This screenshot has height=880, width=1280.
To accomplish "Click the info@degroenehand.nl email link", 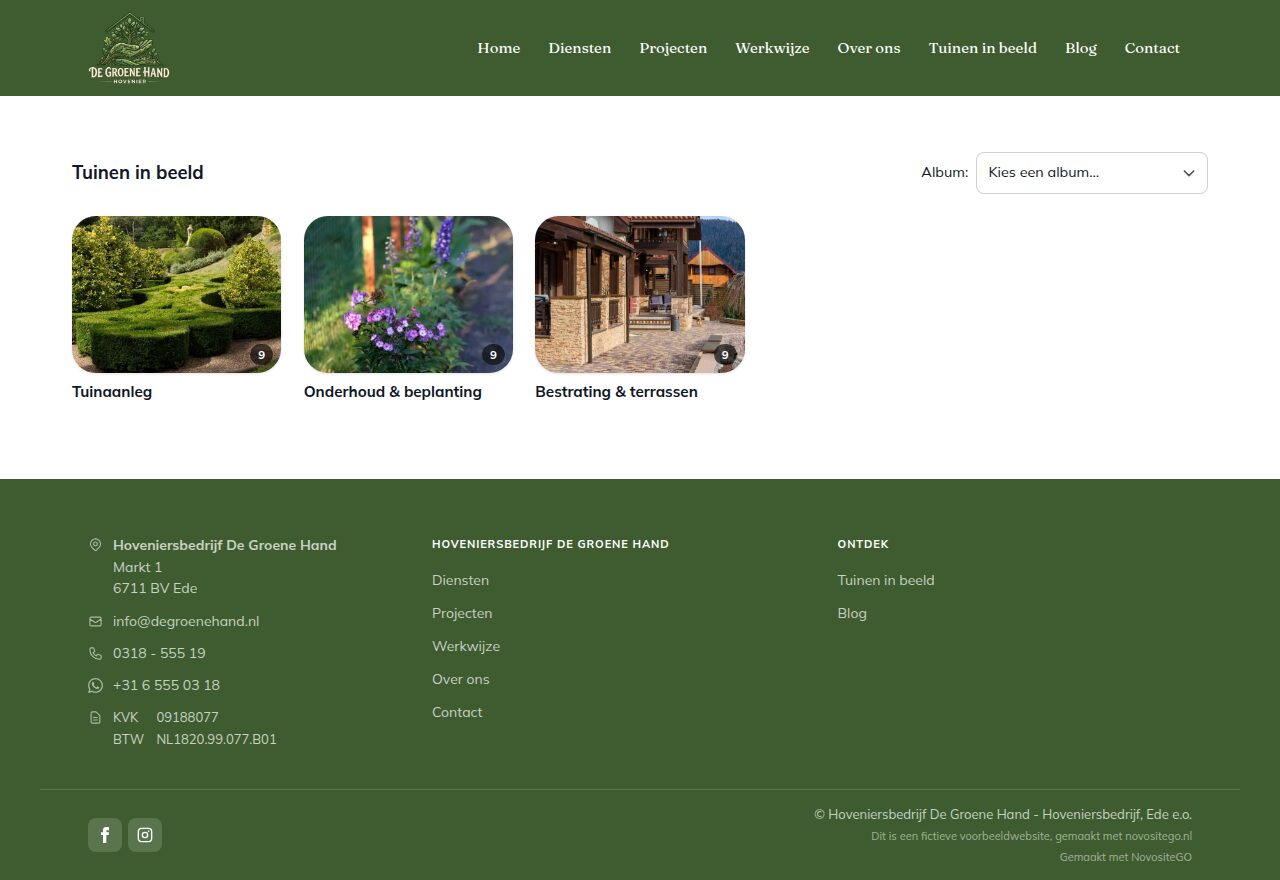I will click(186, 621).
